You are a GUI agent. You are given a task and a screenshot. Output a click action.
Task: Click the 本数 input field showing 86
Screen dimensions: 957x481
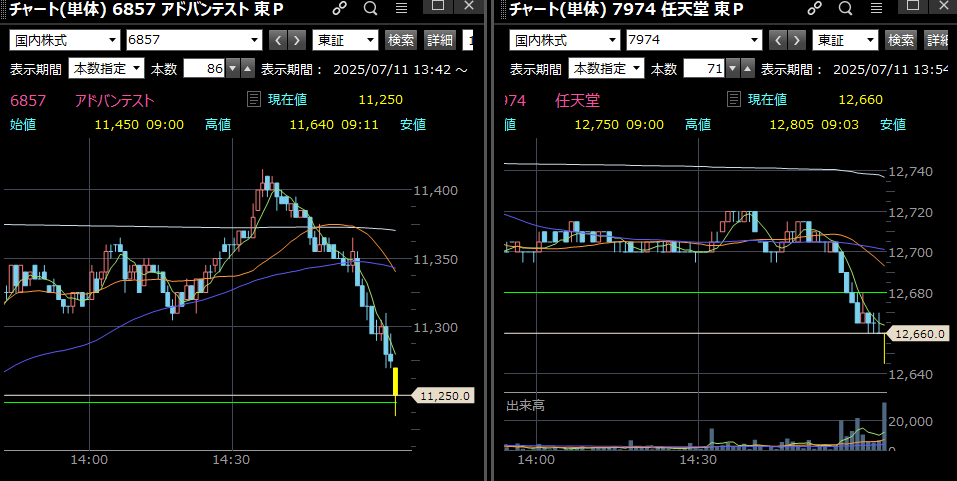(x=204, y=68)
